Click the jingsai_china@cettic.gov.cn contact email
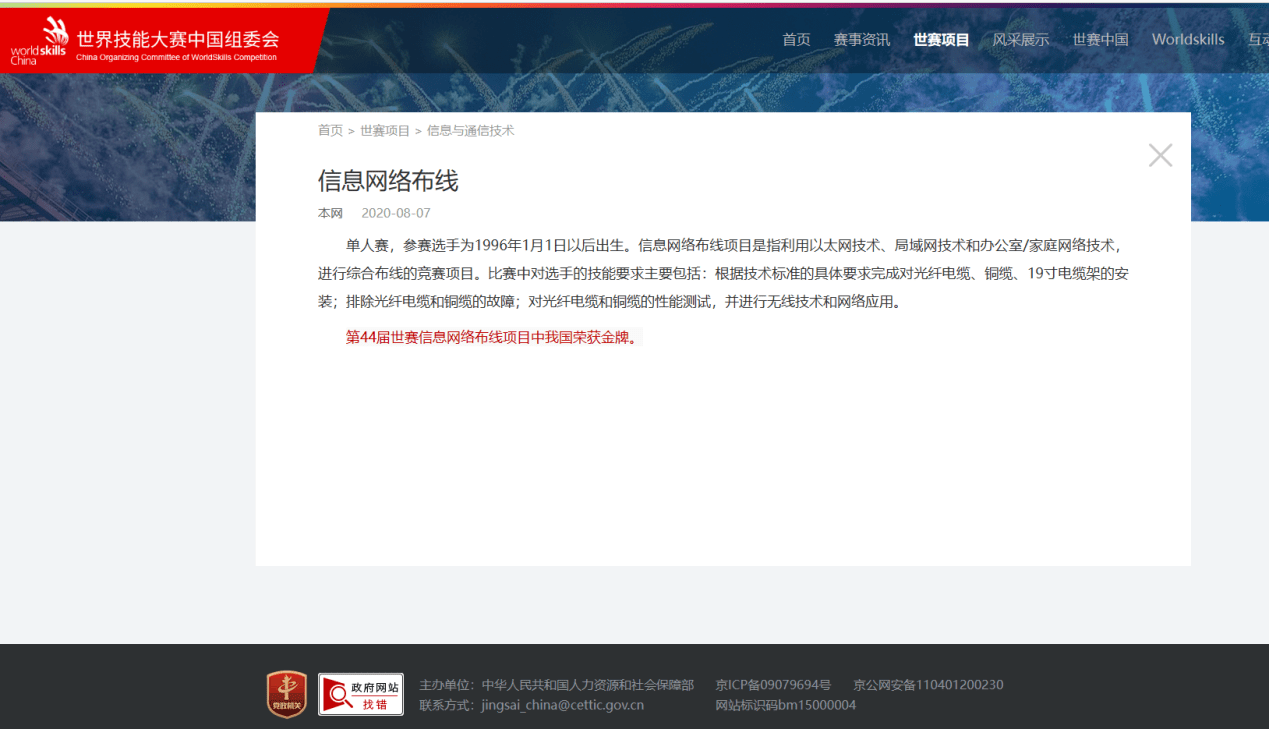This screenshot has width=1269, height=729. (x=562, y=705)
